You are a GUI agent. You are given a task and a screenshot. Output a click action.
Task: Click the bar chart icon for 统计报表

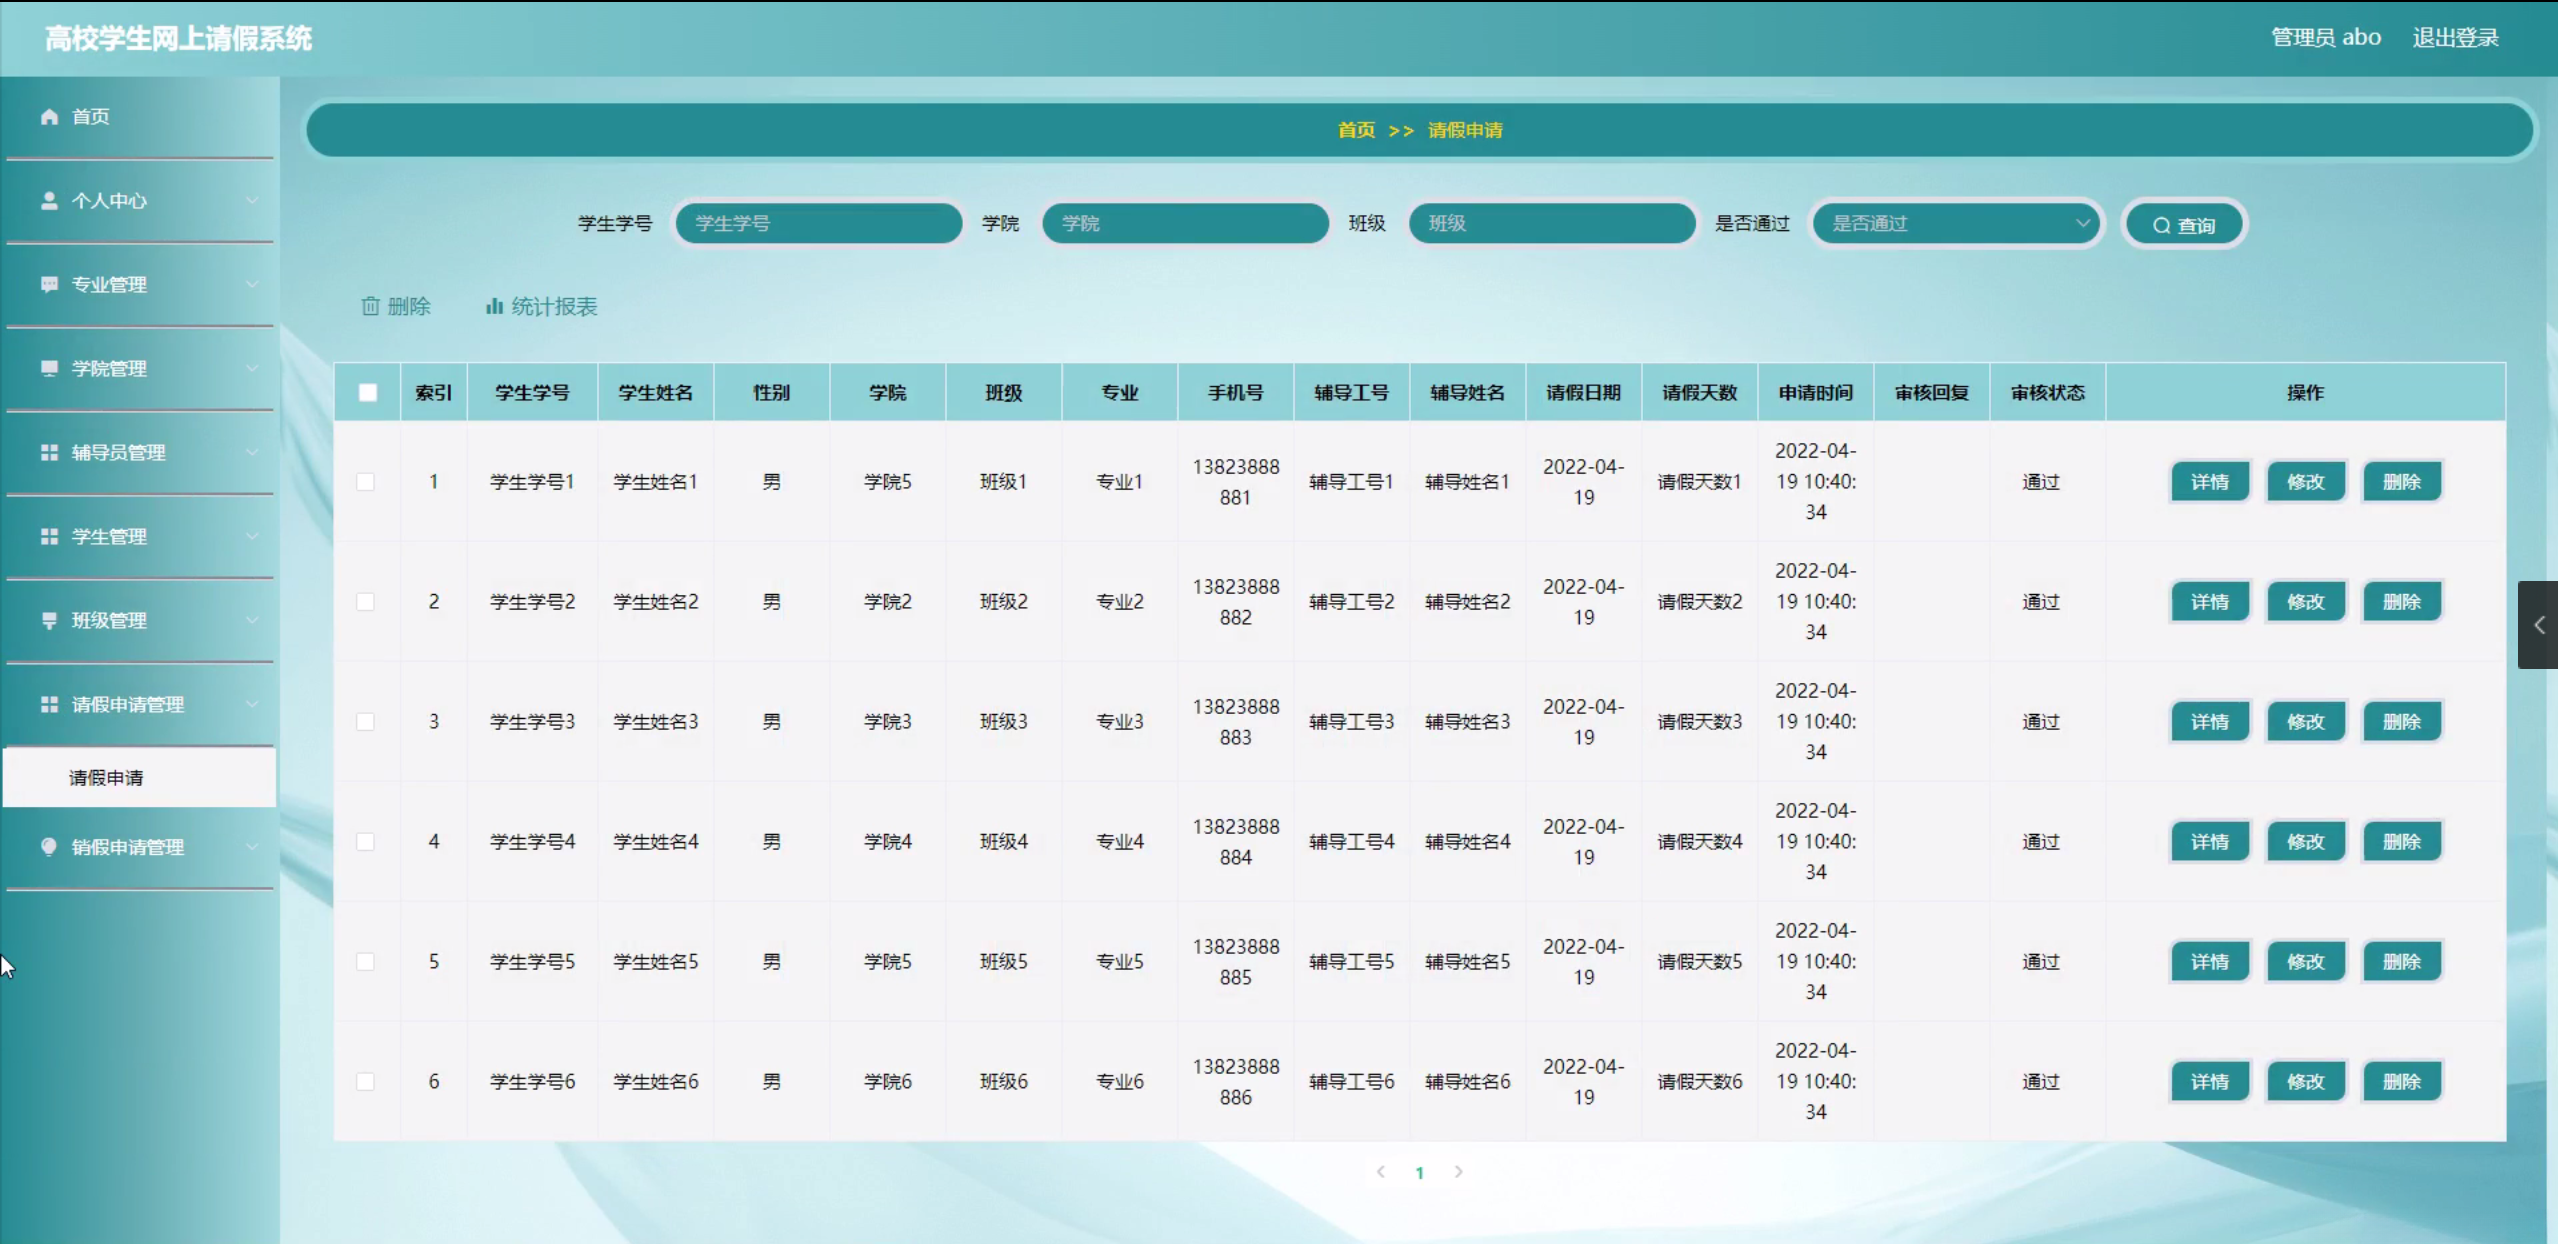494,306
